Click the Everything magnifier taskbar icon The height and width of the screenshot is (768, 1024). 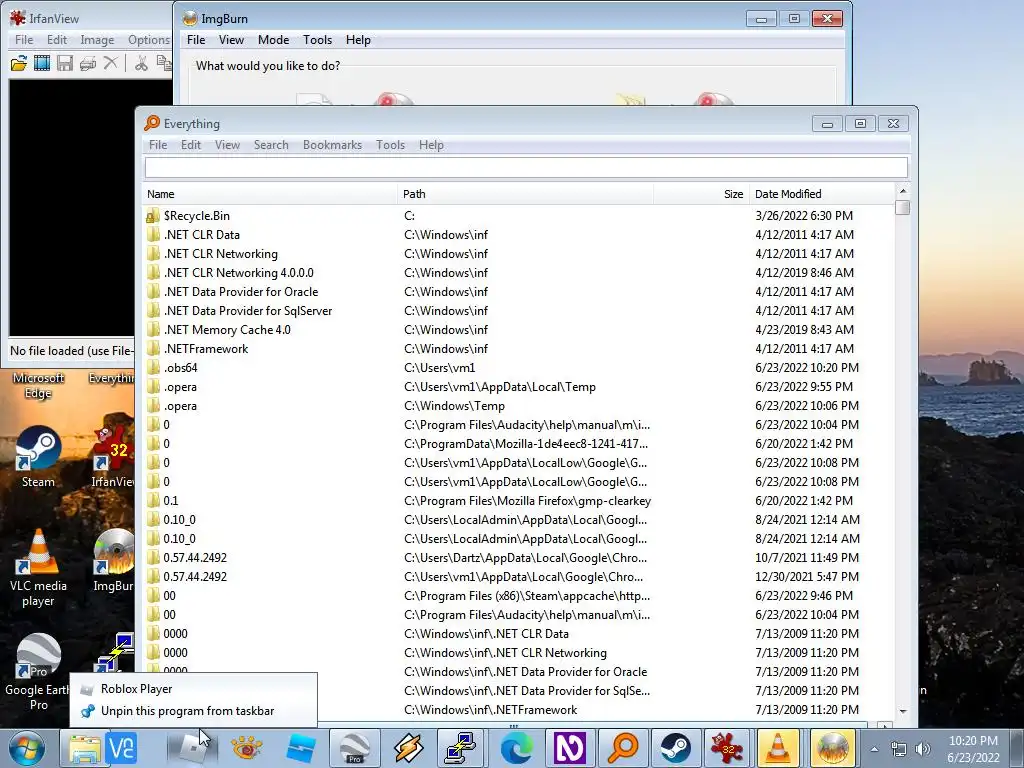622,748
